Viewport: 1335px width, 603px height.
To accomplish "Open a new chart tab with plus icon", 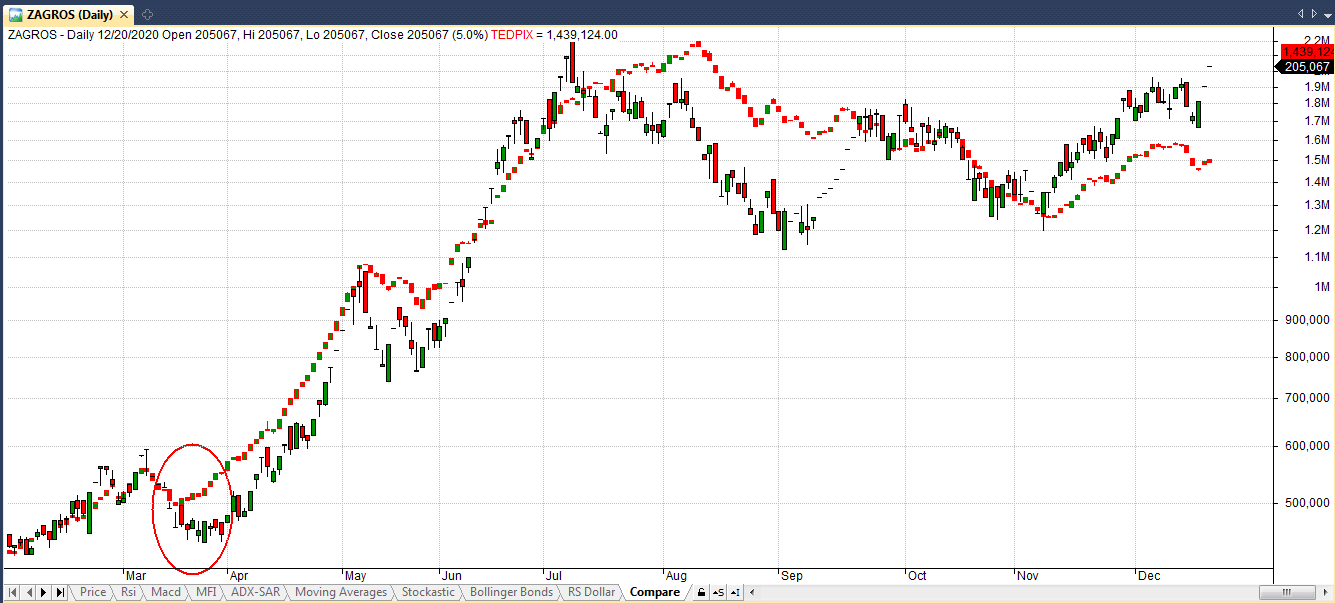I will (x=147, y=13).
